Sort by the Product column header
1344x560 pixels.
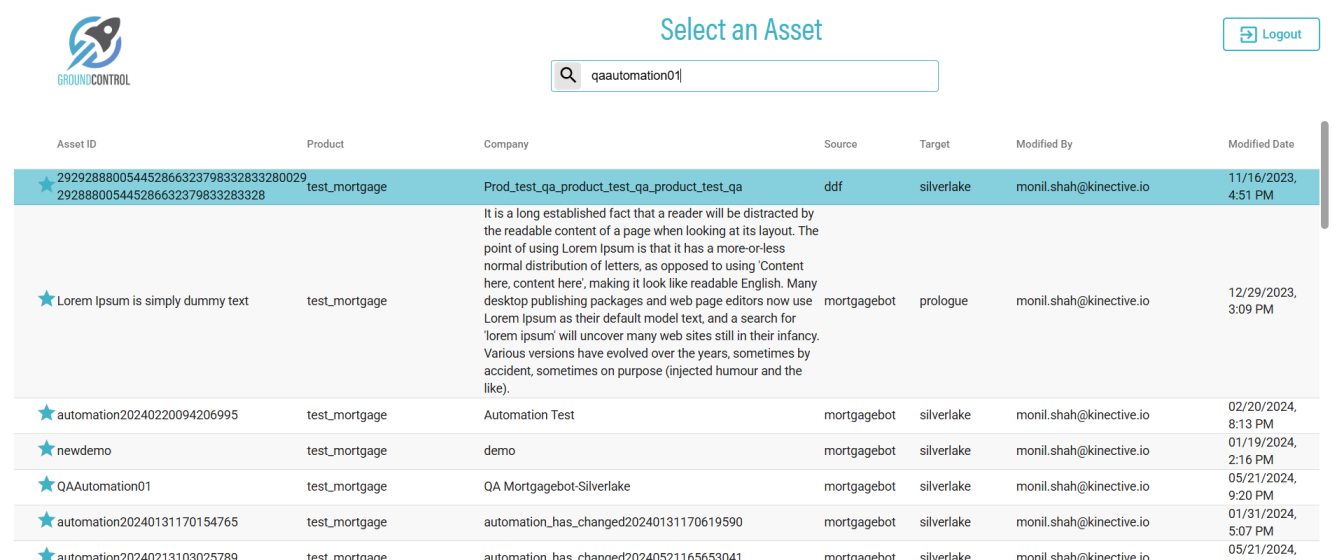click(x=325, y=144)
